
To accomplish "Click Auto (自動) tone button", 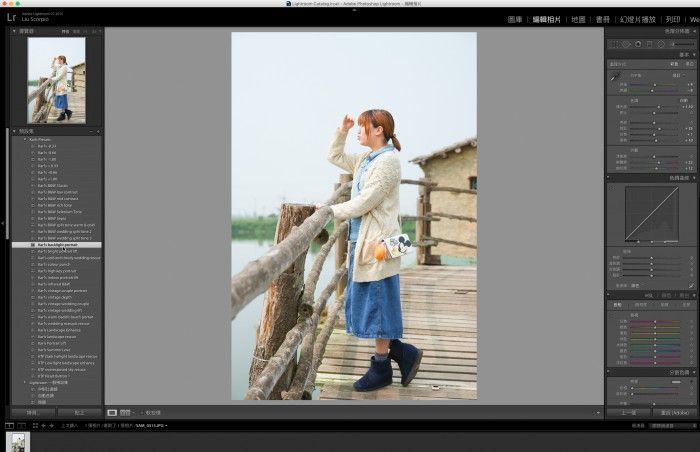I will pyautogui.click(x=684, y=100).
